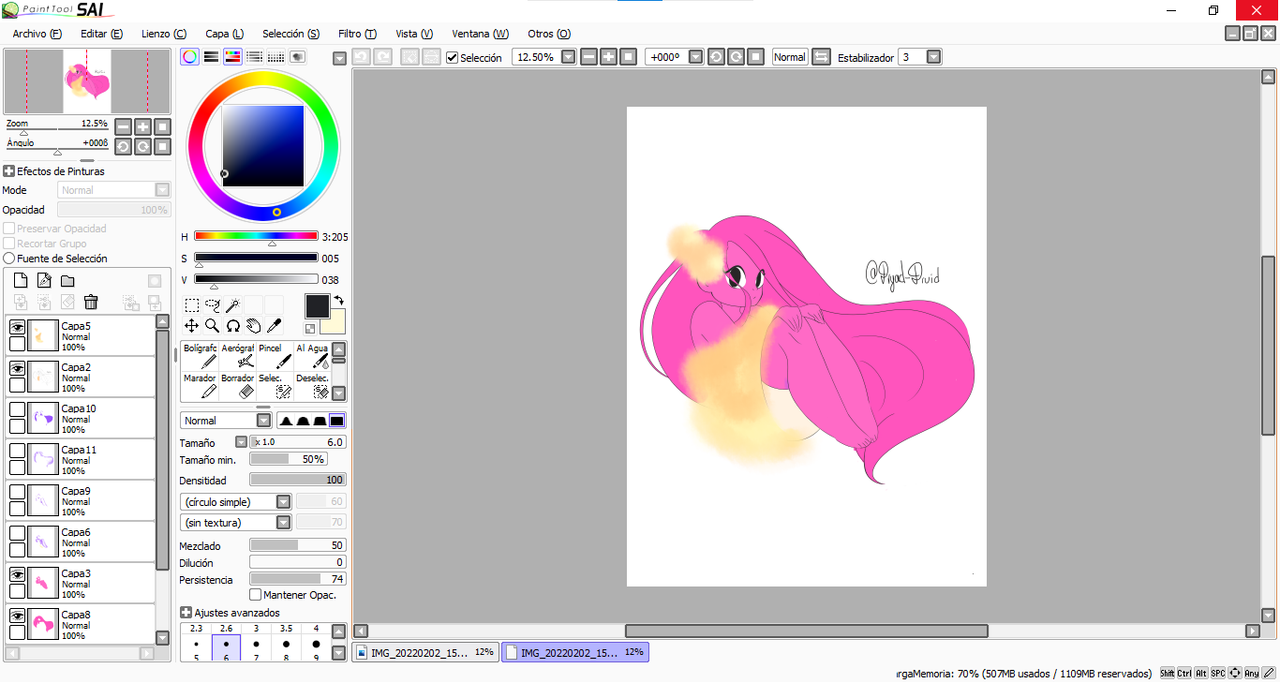The image size is (1280, 682).
Task: Swap foreground and background colors
Action: 339,301
